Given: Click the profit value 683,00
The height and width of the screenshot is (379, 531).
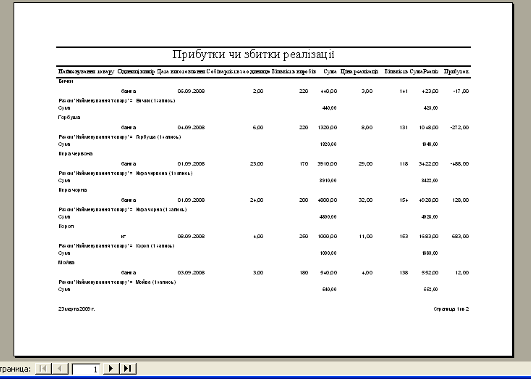Looking at the screenshot, I should (x=460, y=236).
